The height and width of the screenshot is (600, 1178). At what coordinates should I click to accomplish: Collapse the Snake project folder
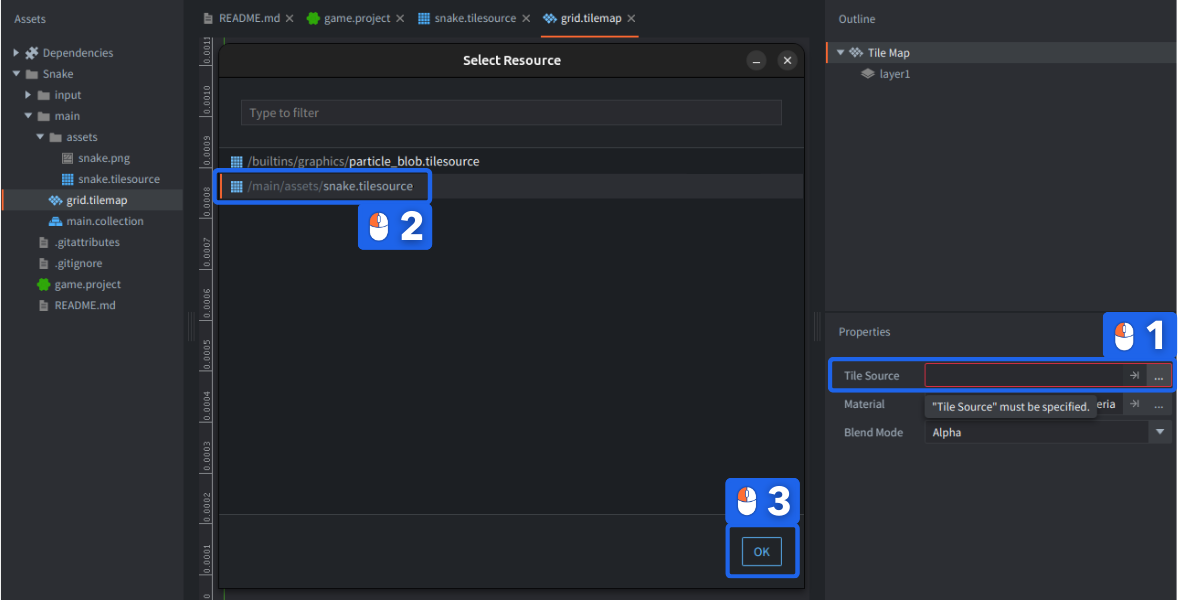[x=16, y=74]
